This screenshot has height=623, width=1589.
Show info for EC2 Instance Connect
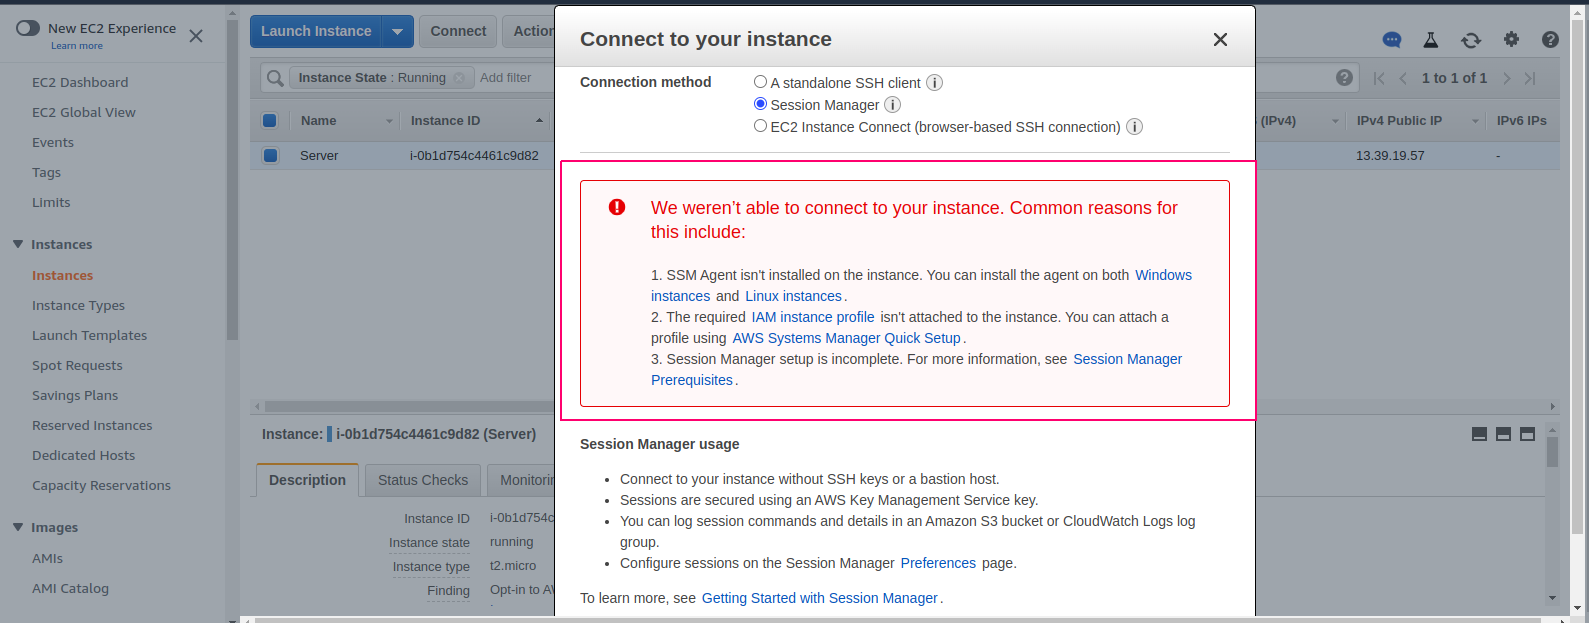coord(1134,127)
